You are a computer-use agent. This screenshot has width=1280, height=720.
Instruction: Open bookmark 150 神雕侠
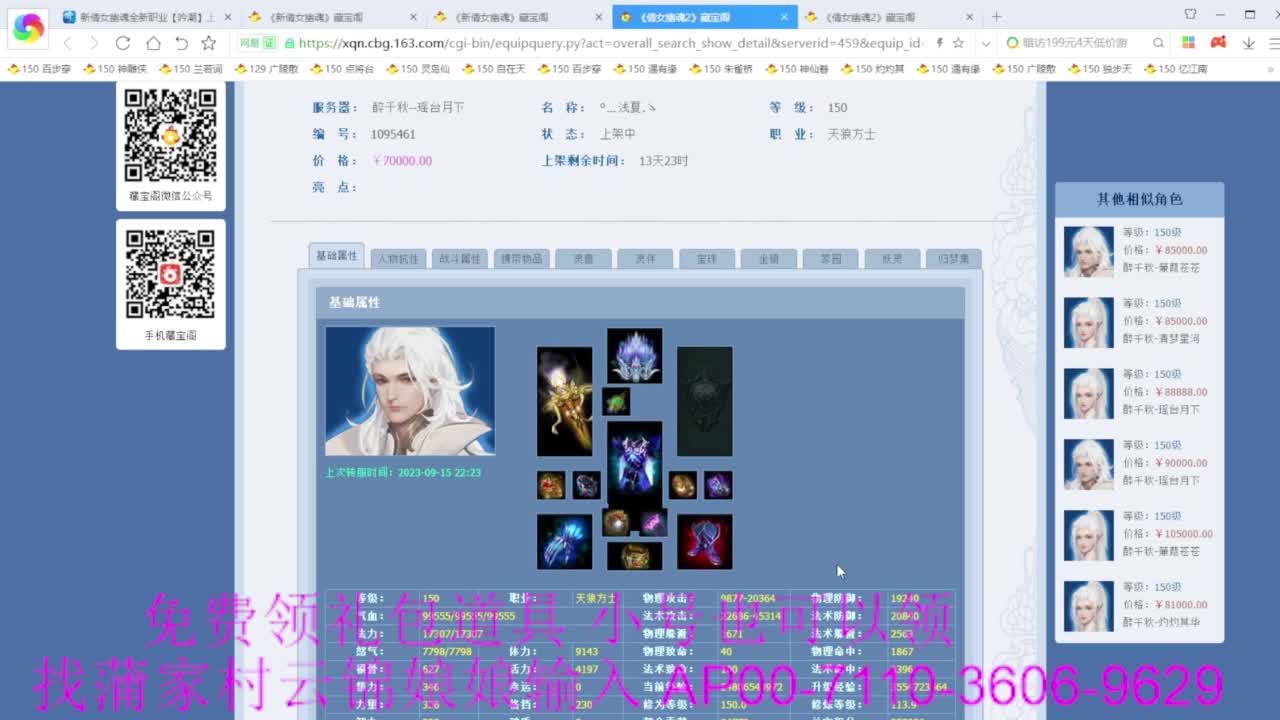115,69
